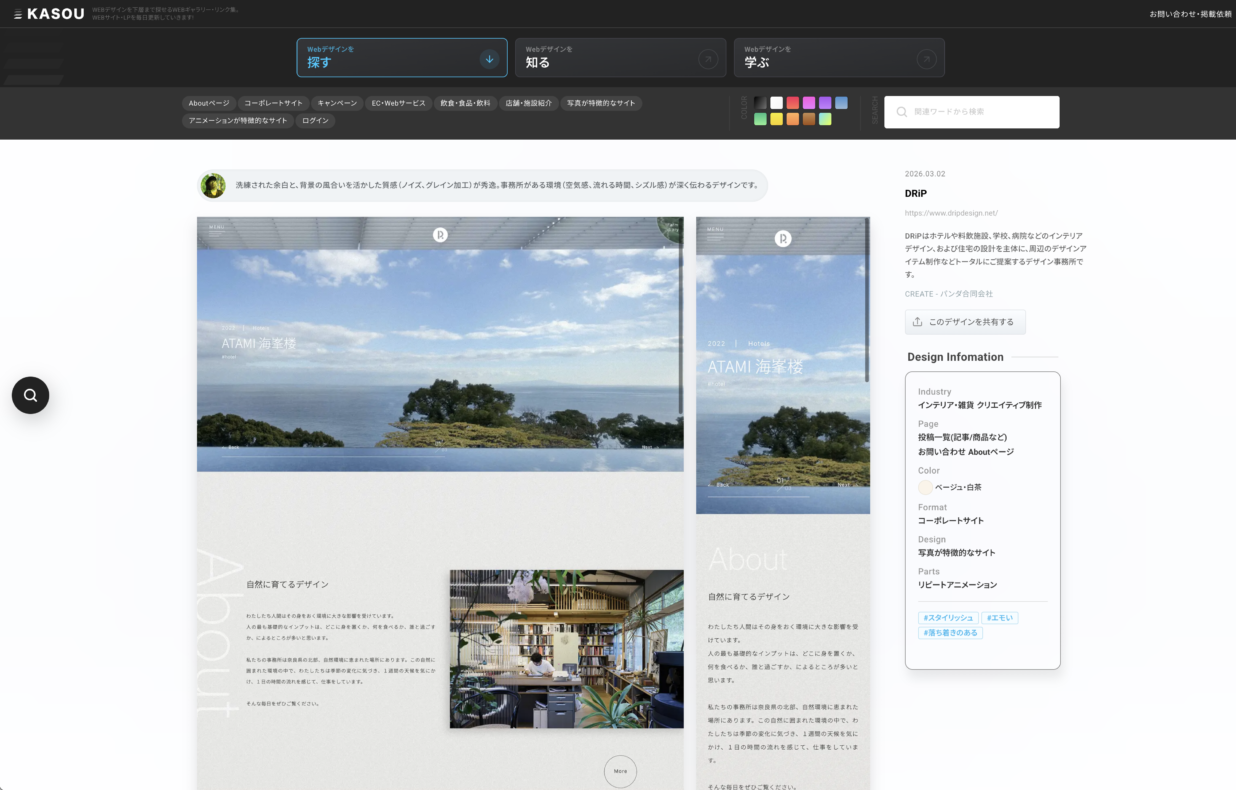
Task: Click お問い合わせ・掲載依頼 link in header
Action: [x=1190, y=14]
